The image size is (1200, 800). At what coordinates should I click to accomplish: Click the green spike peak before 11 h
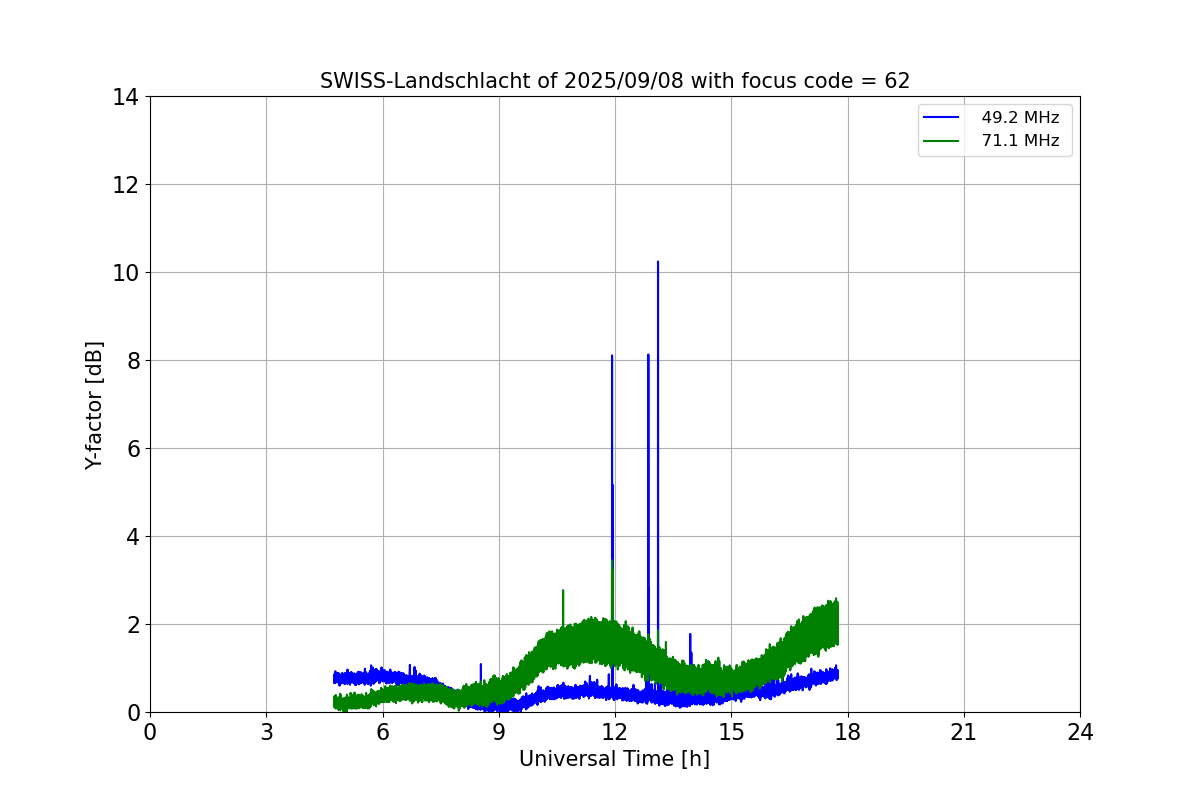click(563, 590)
